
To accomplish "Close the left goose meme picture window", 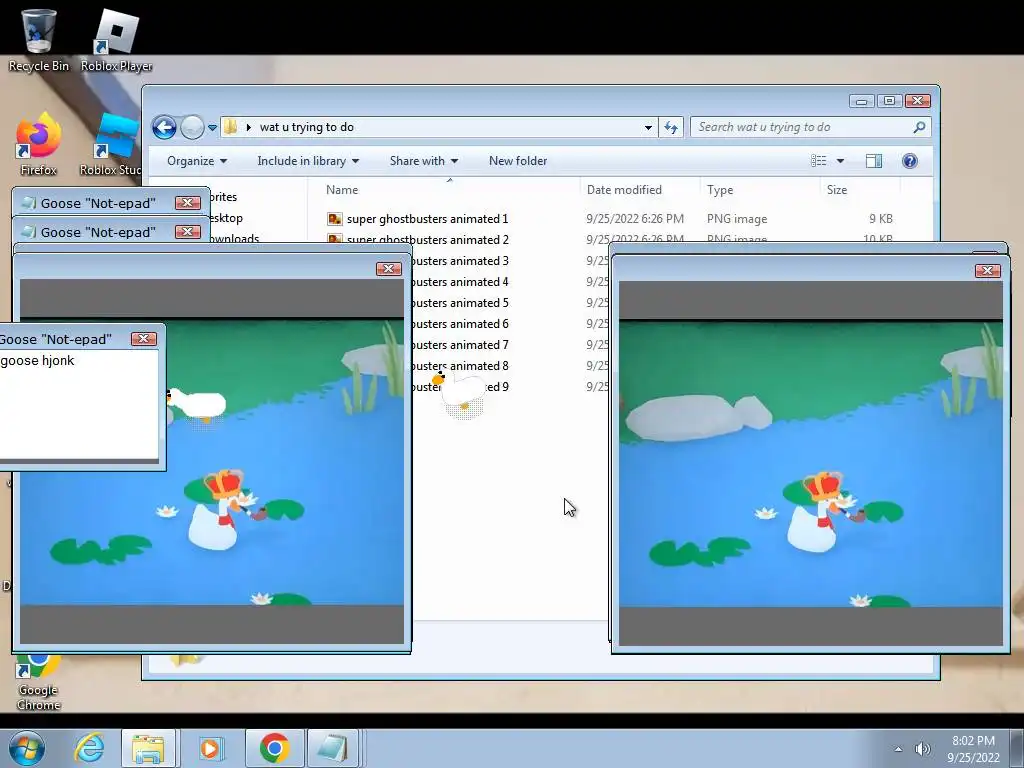I will click(389, 268).
